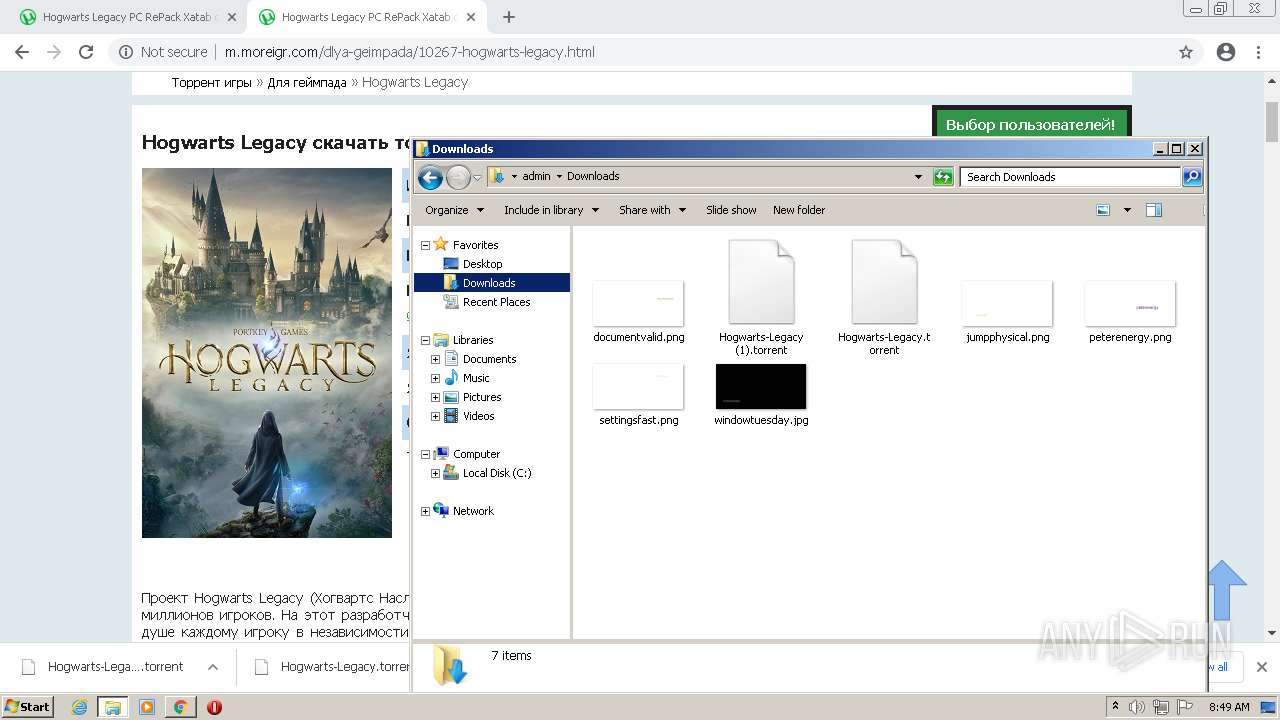Screen dimensions: 1280x720
Task: Reload the Chrome page
Action: click(86, 52)
